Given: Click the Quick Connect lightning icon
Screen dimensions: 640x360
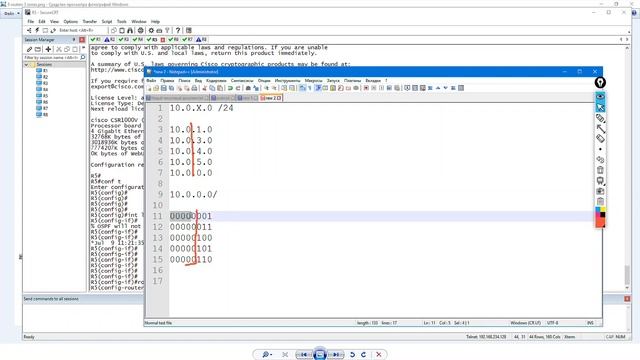Looking at the screenshot, I should coord(37,30).
